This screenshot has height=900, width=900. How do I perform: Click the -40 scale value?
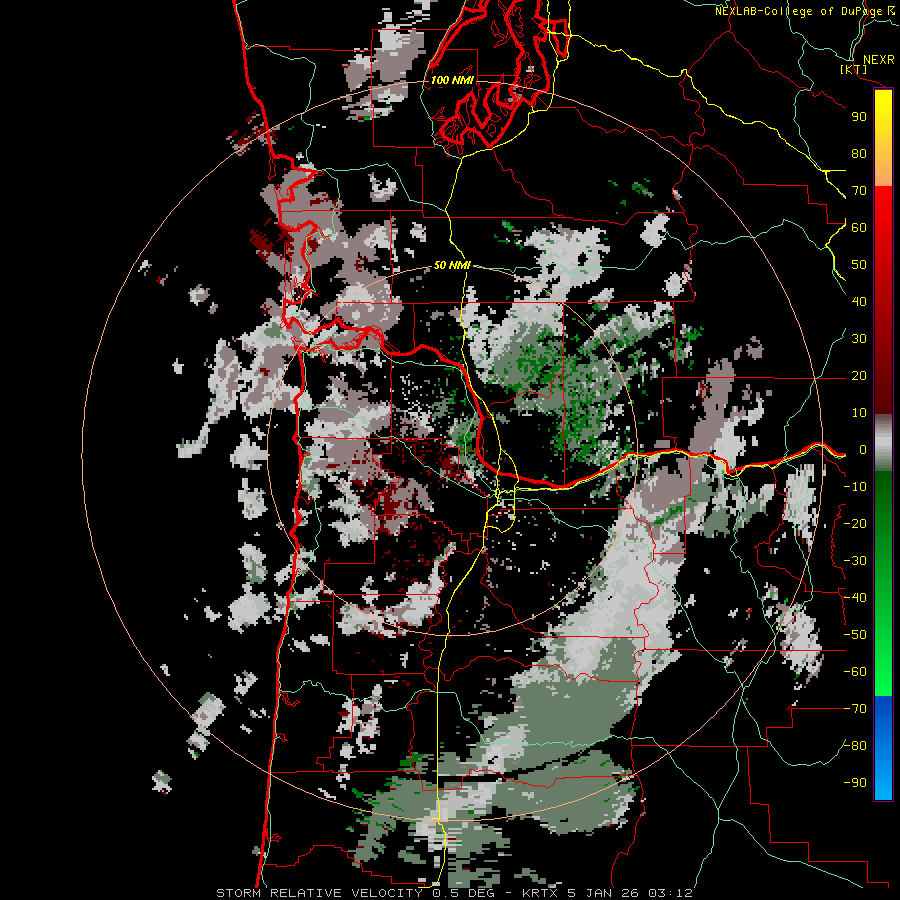855,598
